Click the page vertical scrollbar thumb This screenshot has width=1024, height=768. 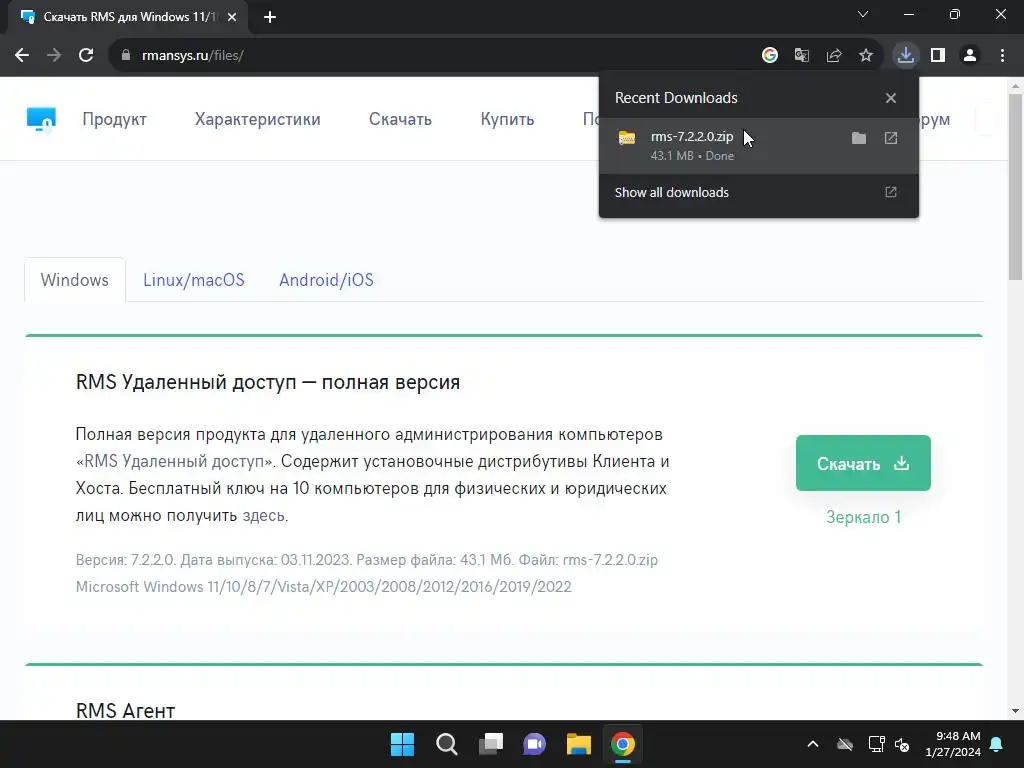(1016, 187)
